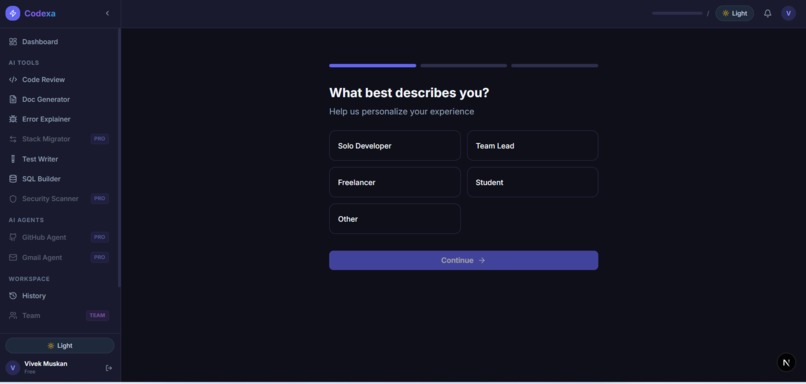The width and height of the screenshot is (806, 384).
Task: Click the History clock icon
Action: 13,296
